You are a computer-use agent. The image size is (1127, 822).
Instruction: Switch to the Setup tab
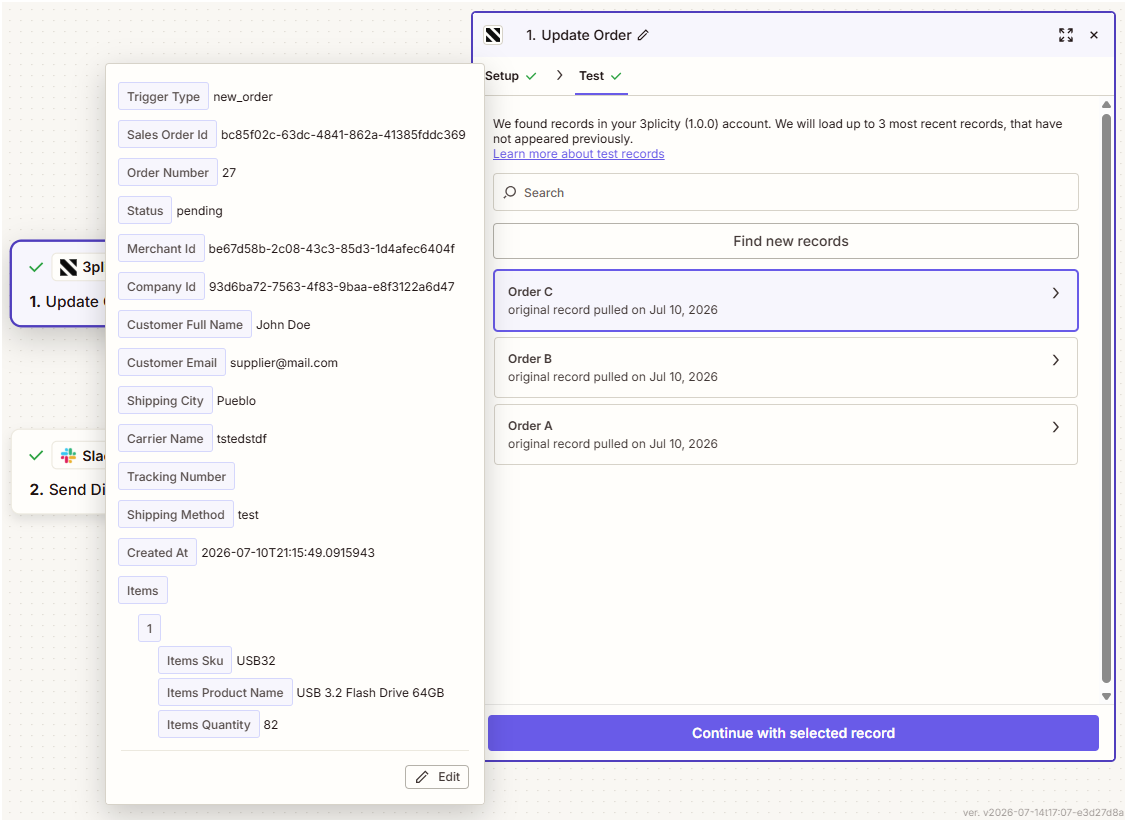[510, 76]
